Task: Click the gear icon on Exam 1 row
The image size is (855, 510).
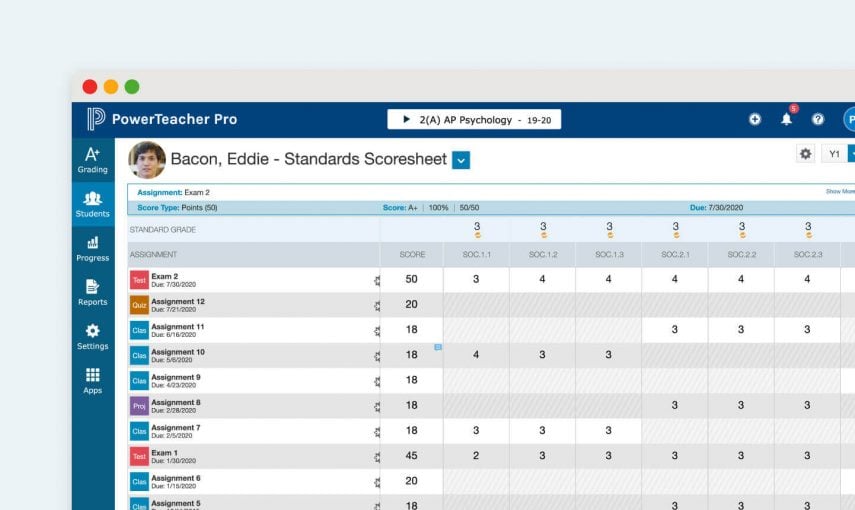Action: [x=377, y=457]
